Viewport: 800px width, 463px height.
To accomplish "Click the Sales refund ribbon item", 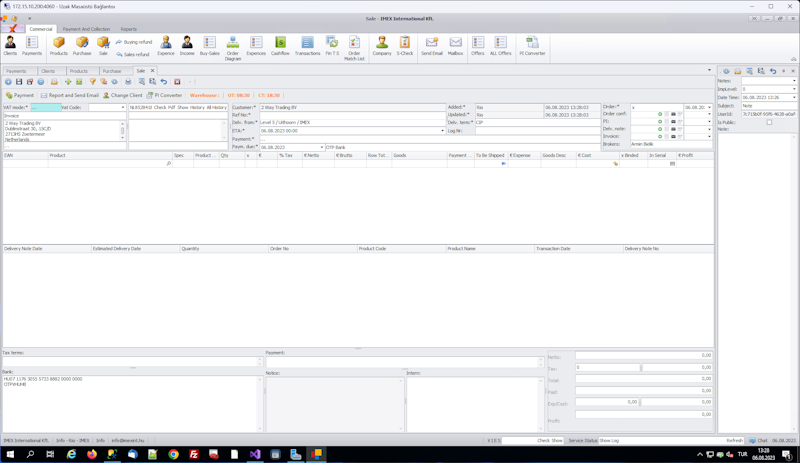I will (x=133, y=54).
